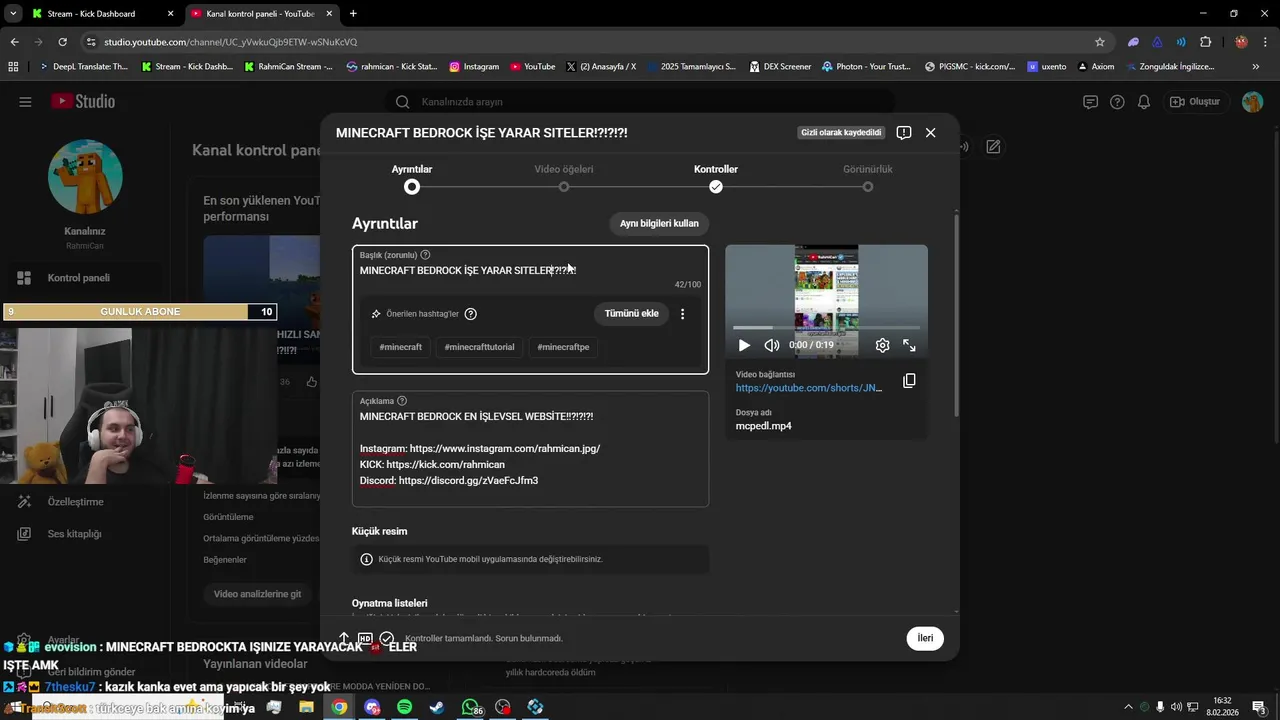1280x720 pixels.
Task: Seek on the video preview progress bar
Action: [826, 327]
